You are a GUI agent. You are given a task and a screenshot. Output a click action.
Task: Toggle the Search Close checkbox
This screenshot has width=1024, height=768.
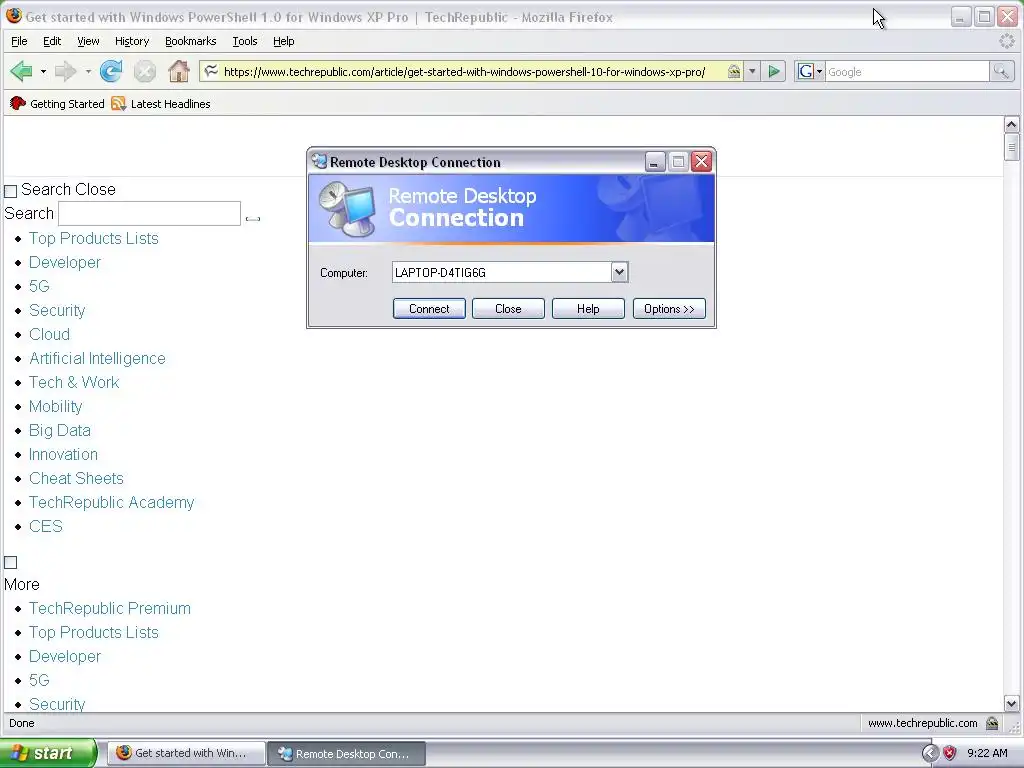[10, 191]
